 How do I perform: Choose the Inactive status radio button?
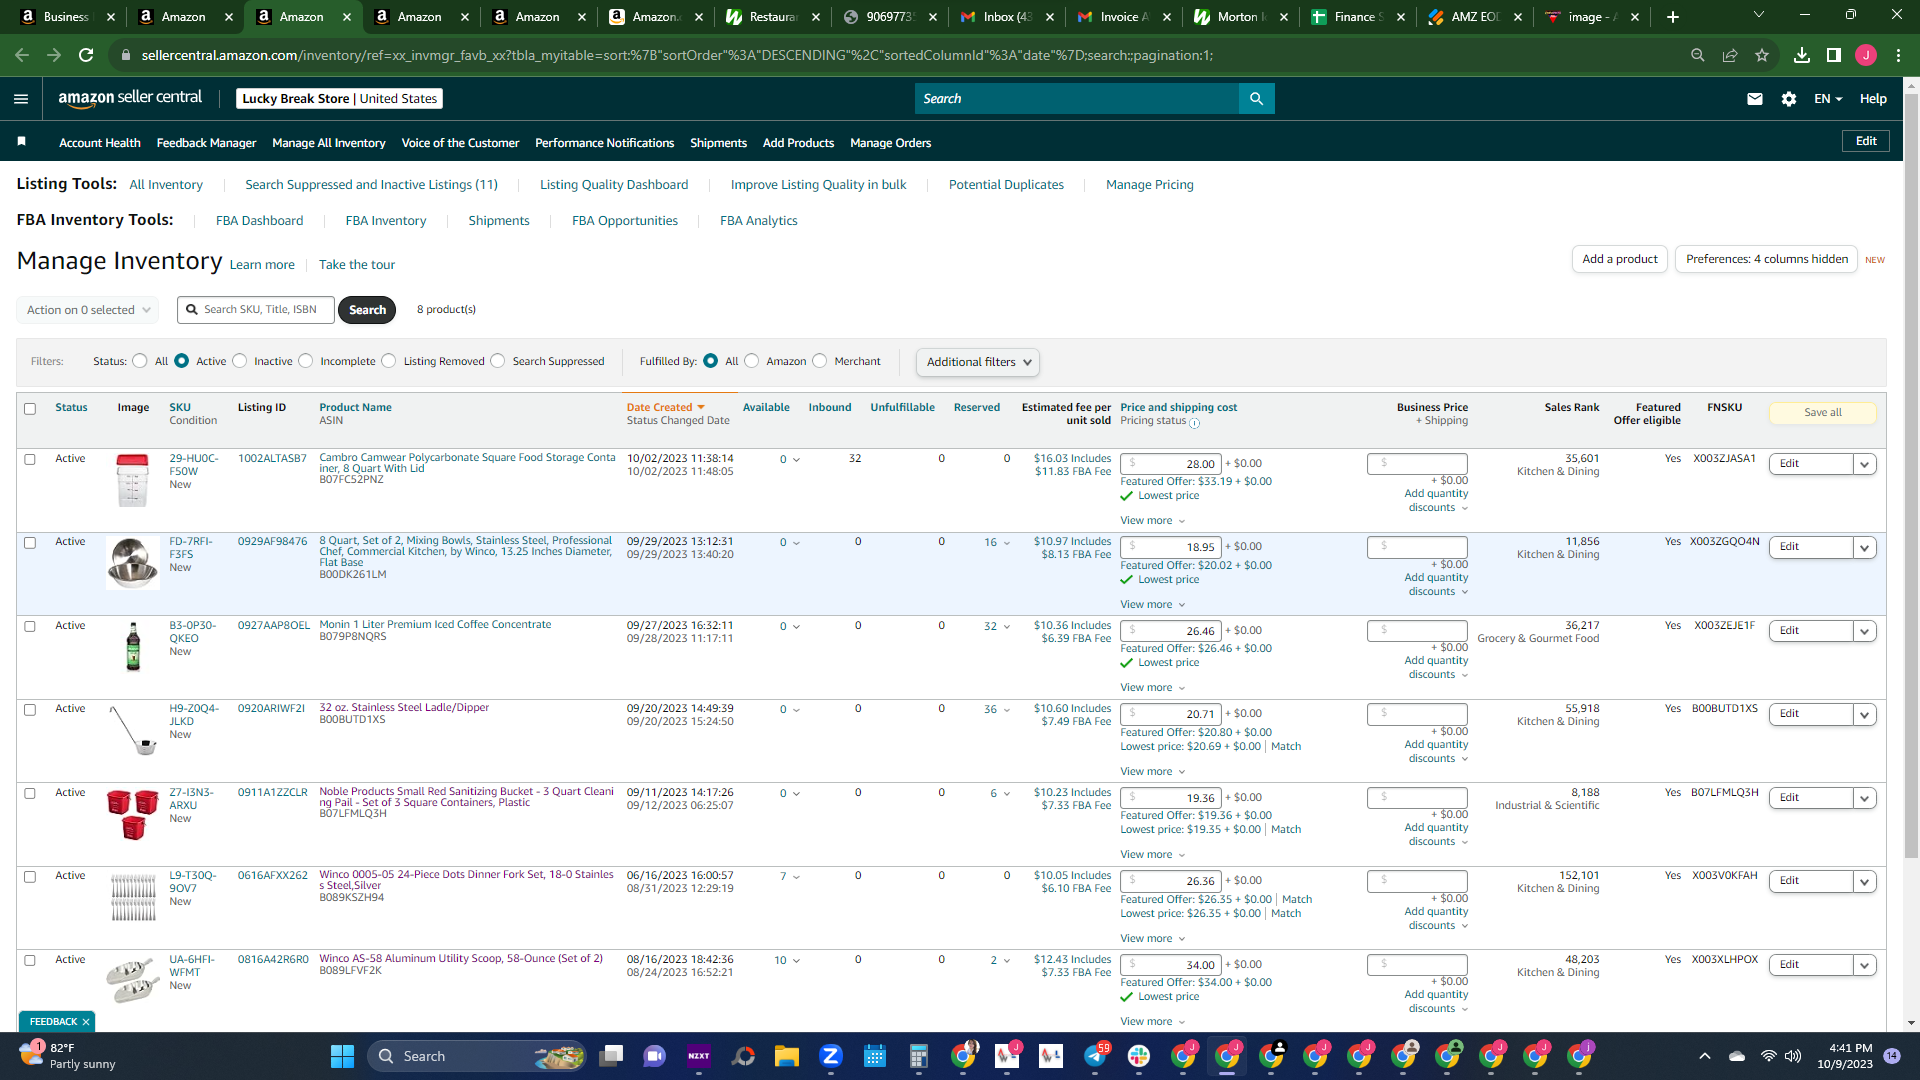(240, 361)
